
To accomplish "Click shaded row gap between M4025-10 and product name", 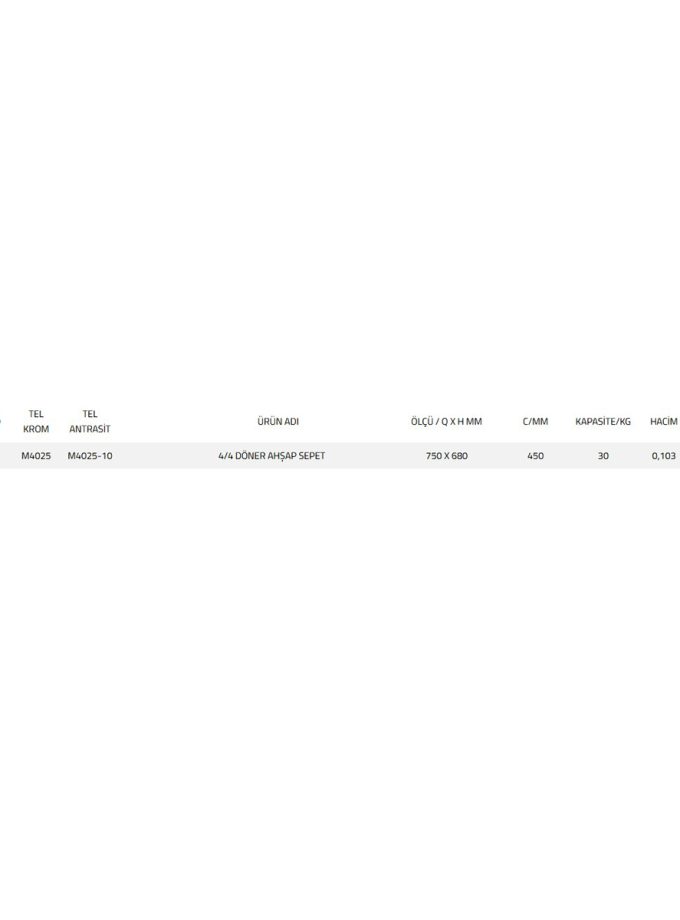I will pos(165,455).
